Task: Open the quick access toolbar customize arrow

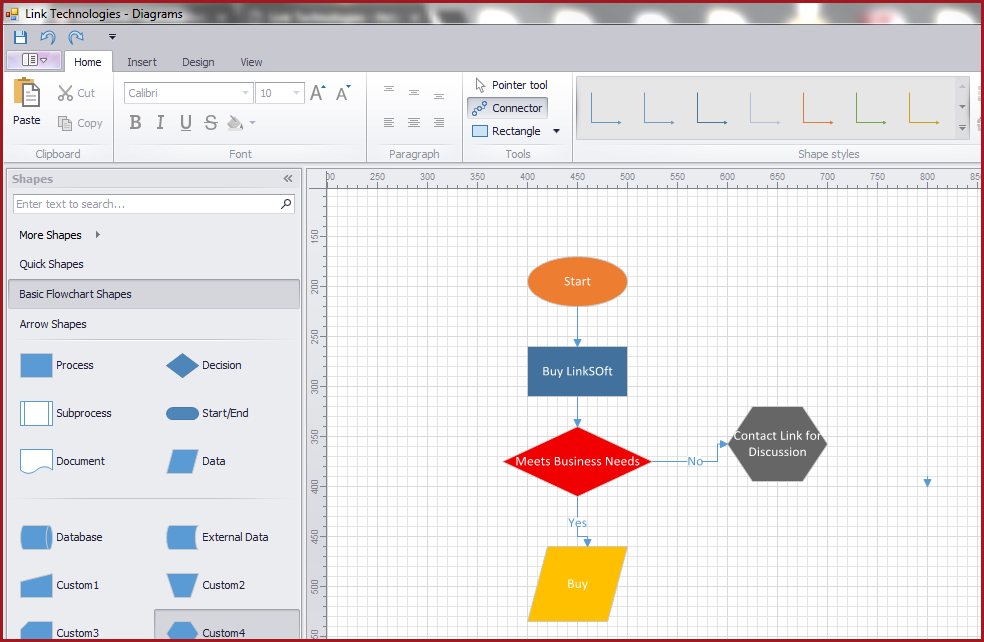Action: click(x=112, y=37)
